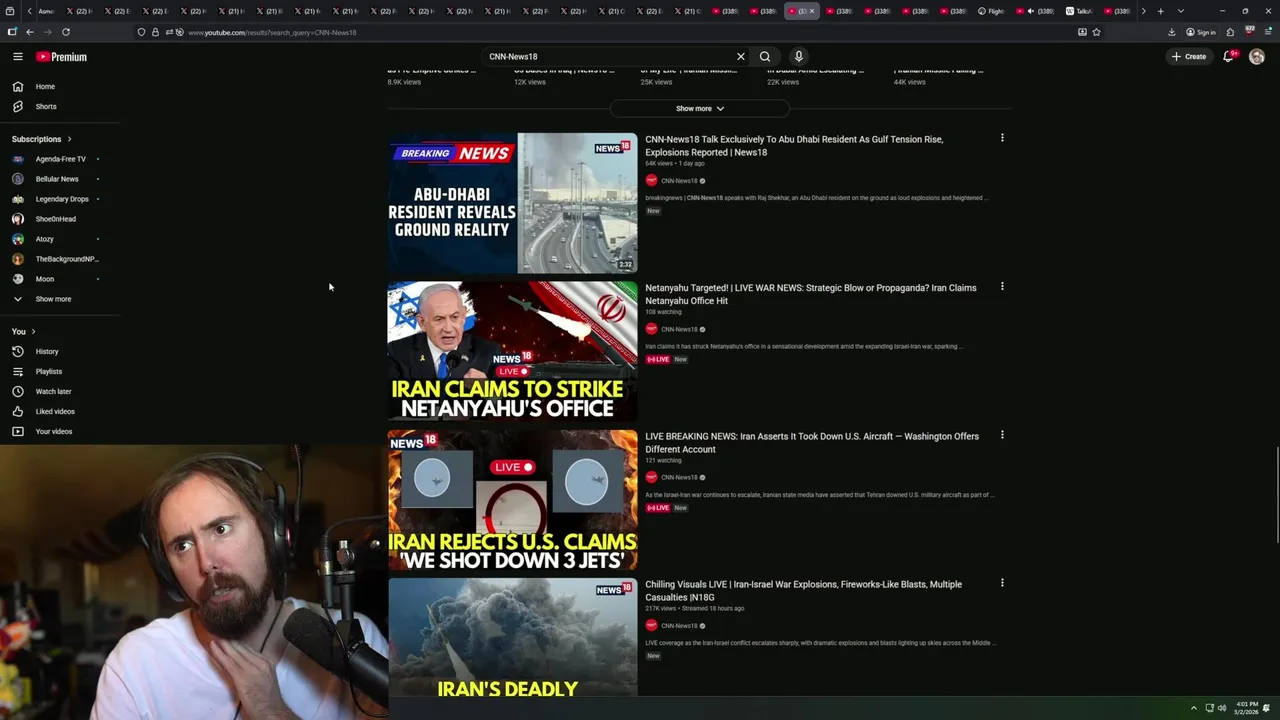Open more options for Netanyahu Targeted video
The height and width of the screenshot is (720, 1280).
coord(1002,287)
